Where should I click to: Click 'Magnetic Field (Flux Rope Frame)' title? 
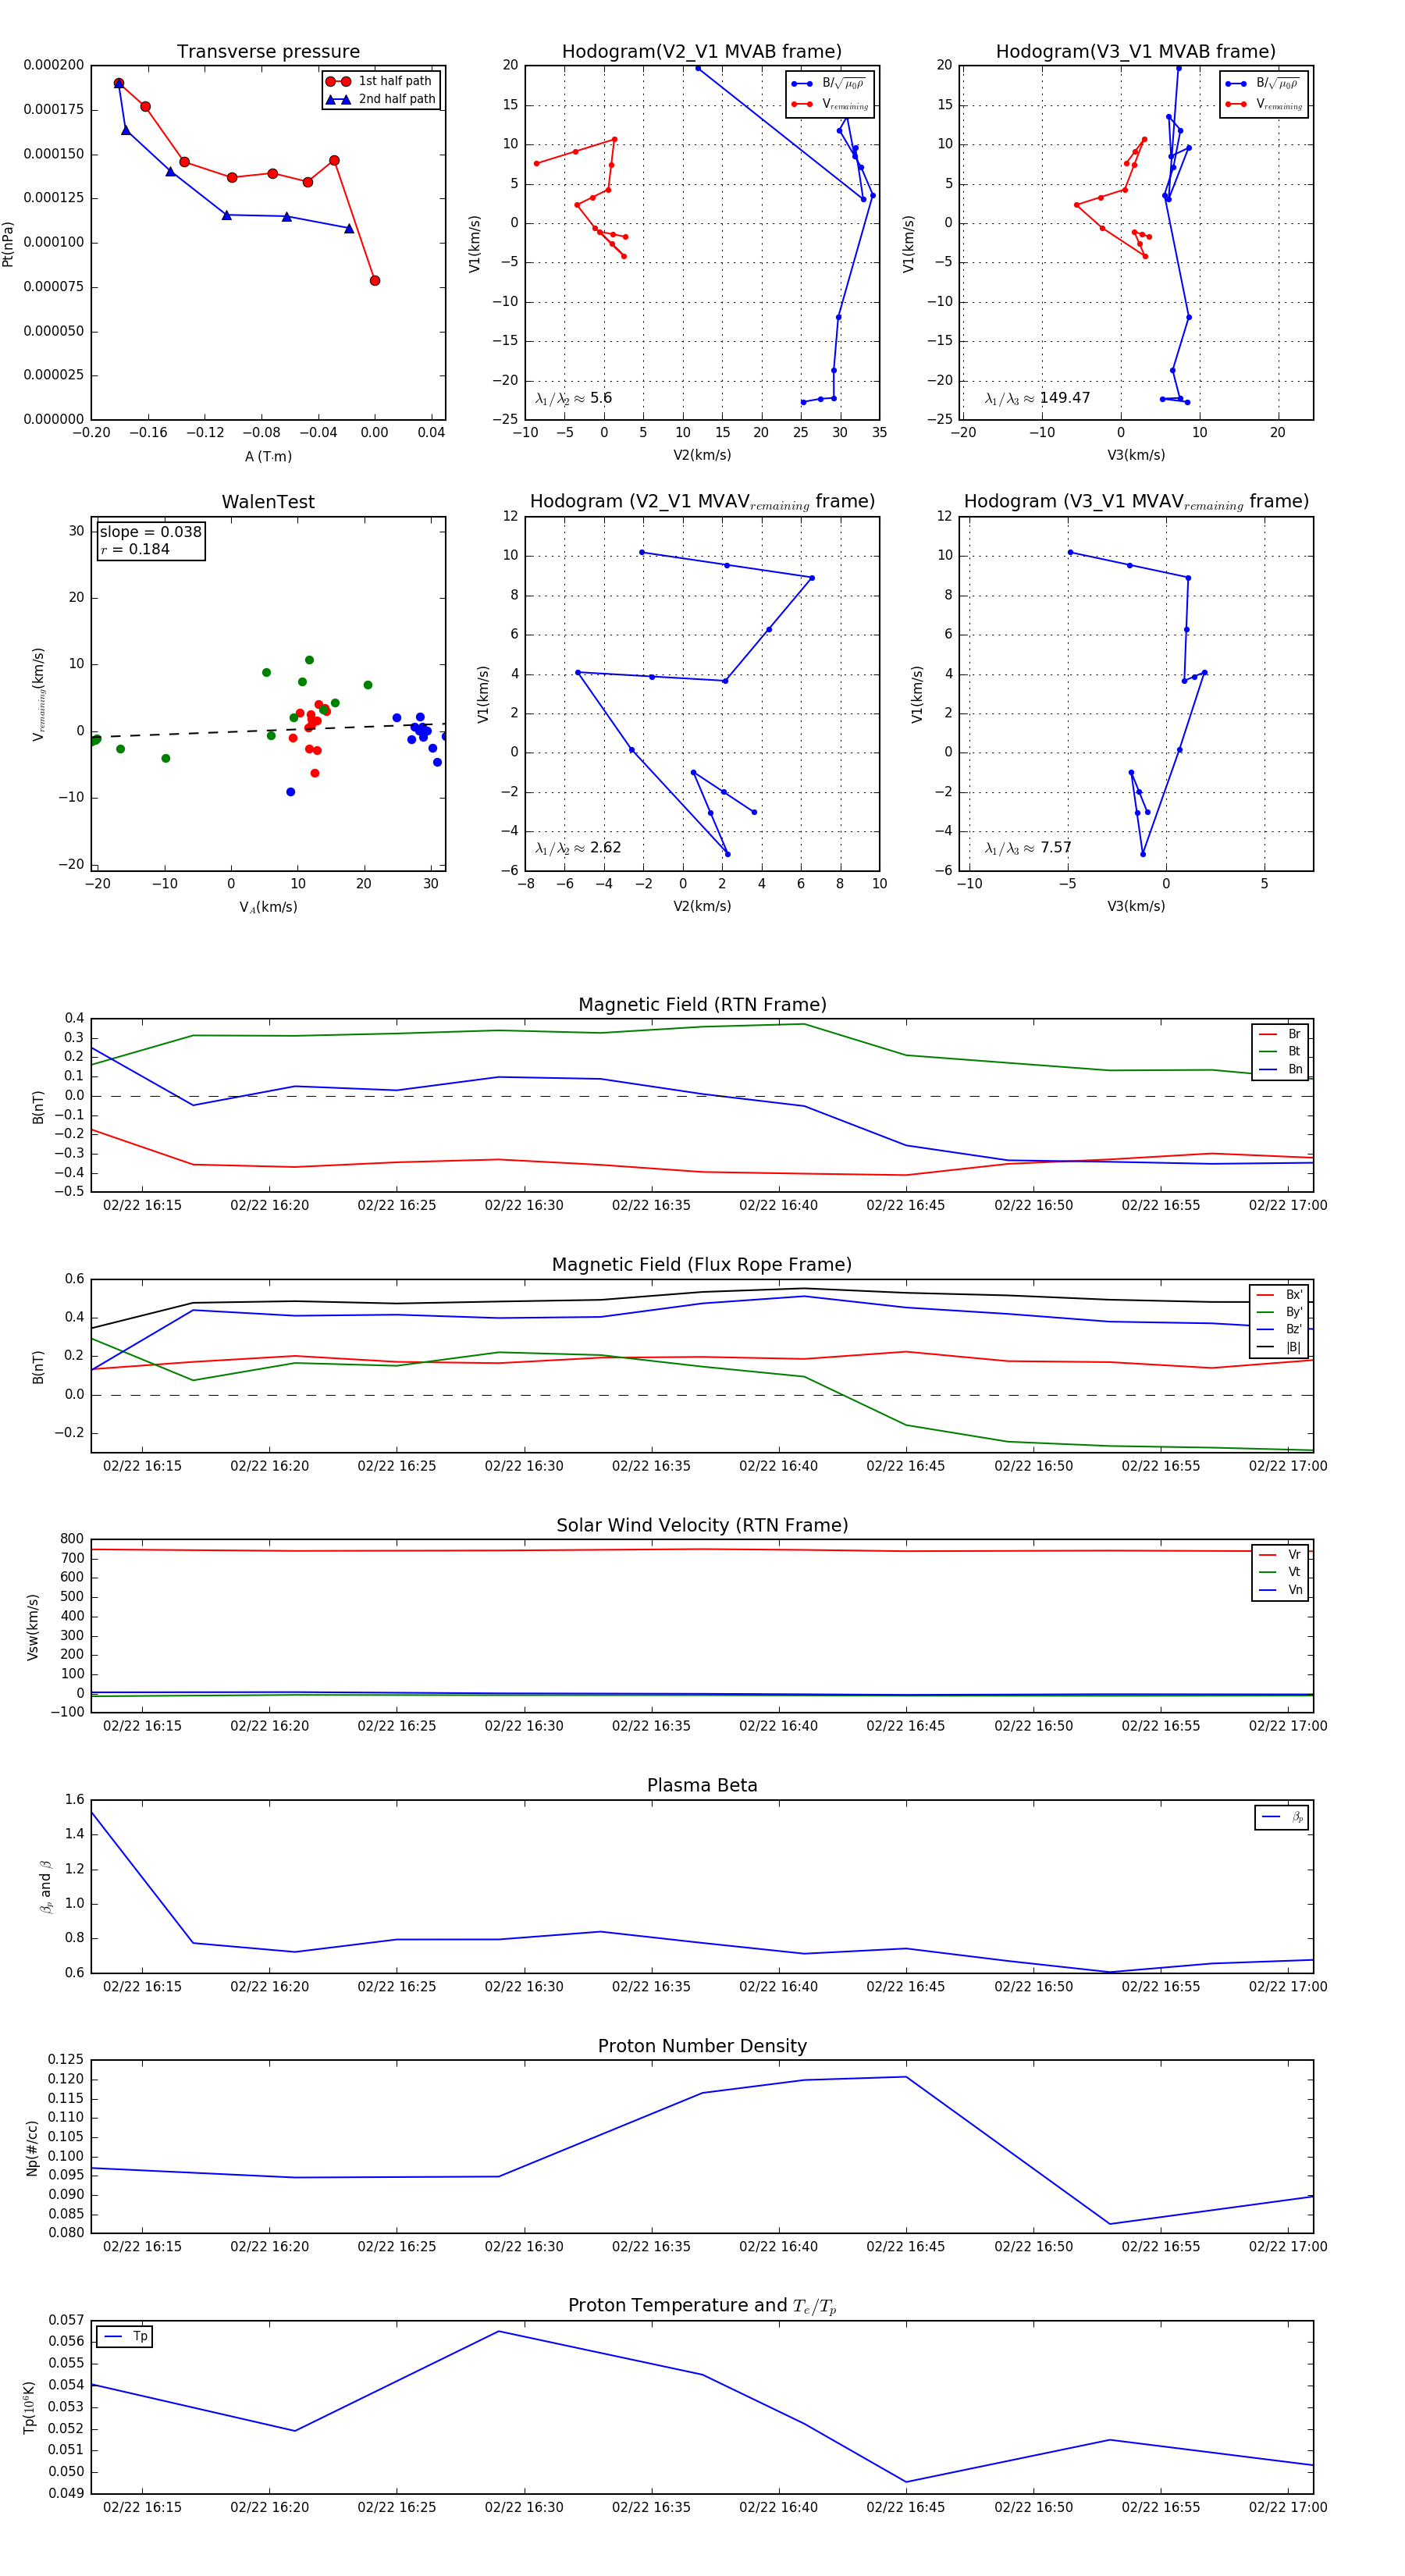coord(702,1265)
